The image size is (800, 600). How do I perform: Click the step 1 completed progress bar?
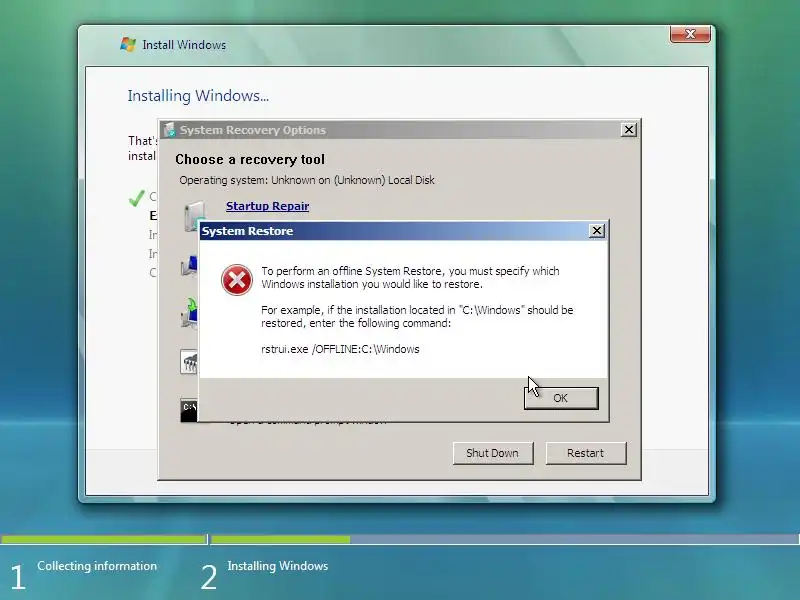click(104, 539)
